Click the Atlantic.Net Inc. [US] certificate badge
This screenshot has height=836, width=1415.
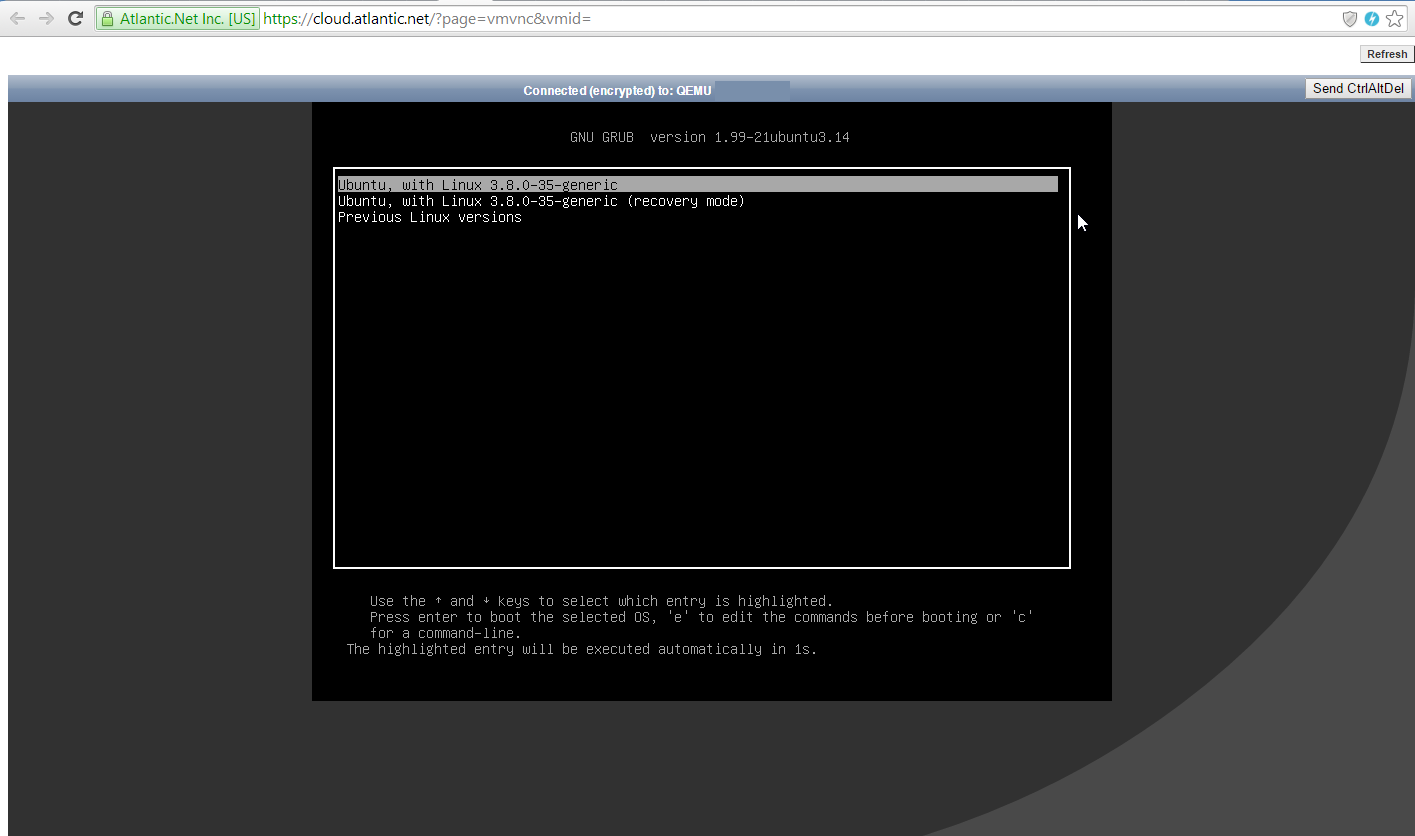coord(178,19)
